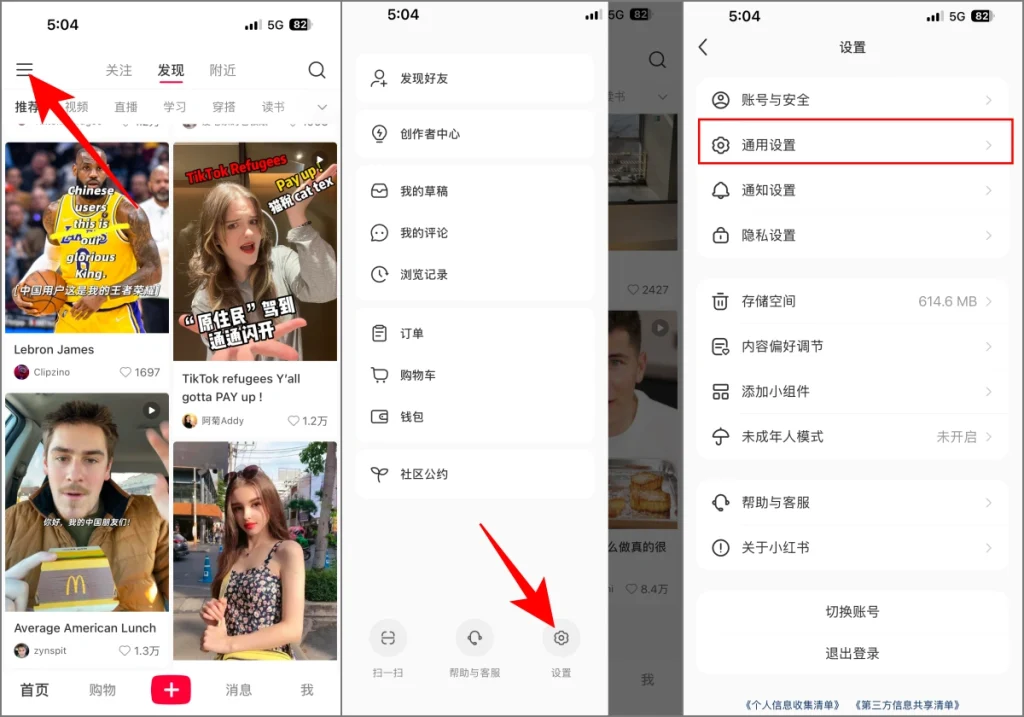Tap the red plus create button
1024x717 pixels.
coord(171,690)
